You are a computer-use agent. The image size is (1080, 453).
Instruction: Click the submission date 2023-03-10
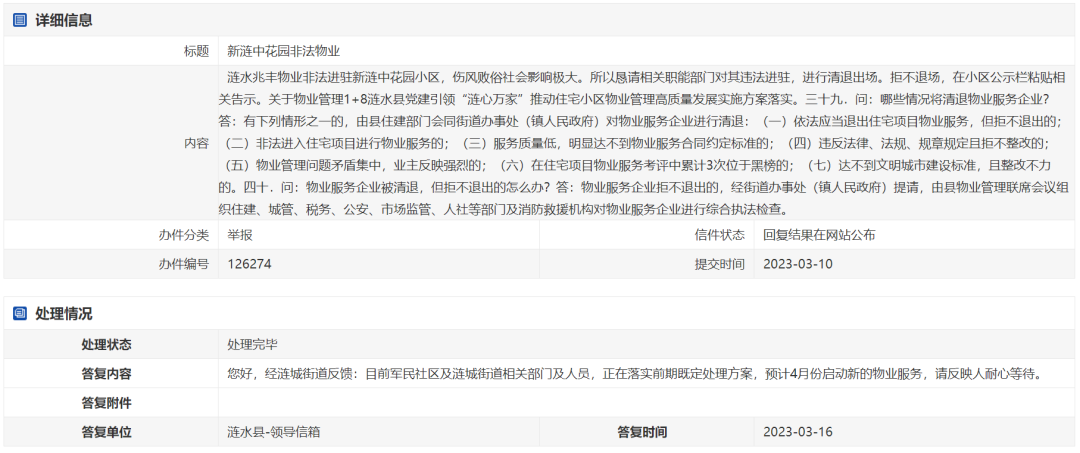point(797,264)
